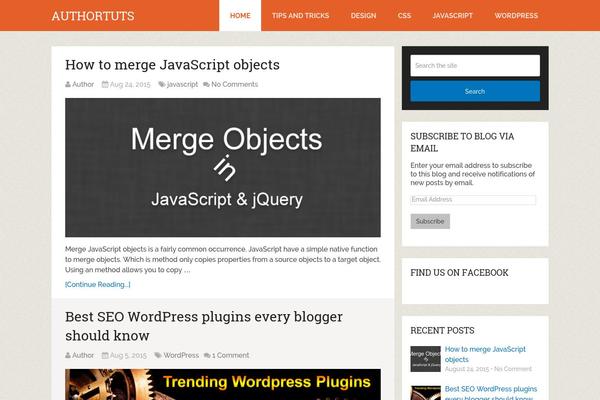
Task: Click the calendar icon next to Aug 5, 2015
Action: pyautogui.click(x=105, y=356)
